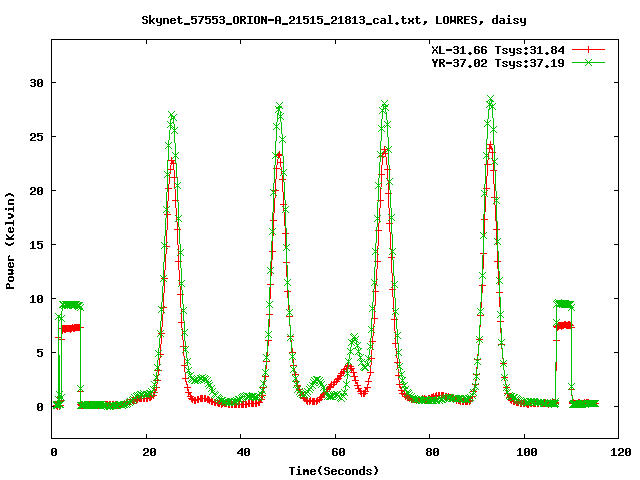This screenshot has width=640, height=480.
Task: Click the x-axis tick label 60
Action: pyautogui.click(x=338, y=452)
